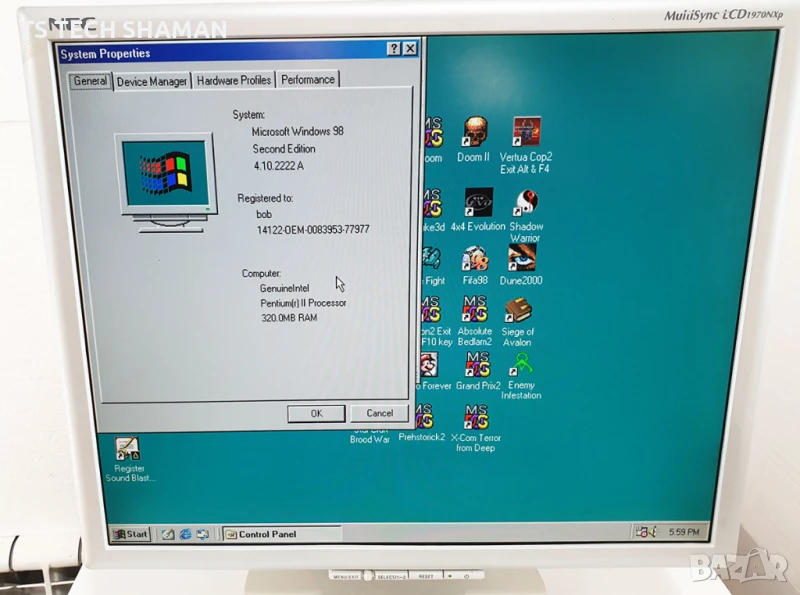Open the Dune2000 eye icon
Viewport: 800px width, 595px height.
(521, 259)
